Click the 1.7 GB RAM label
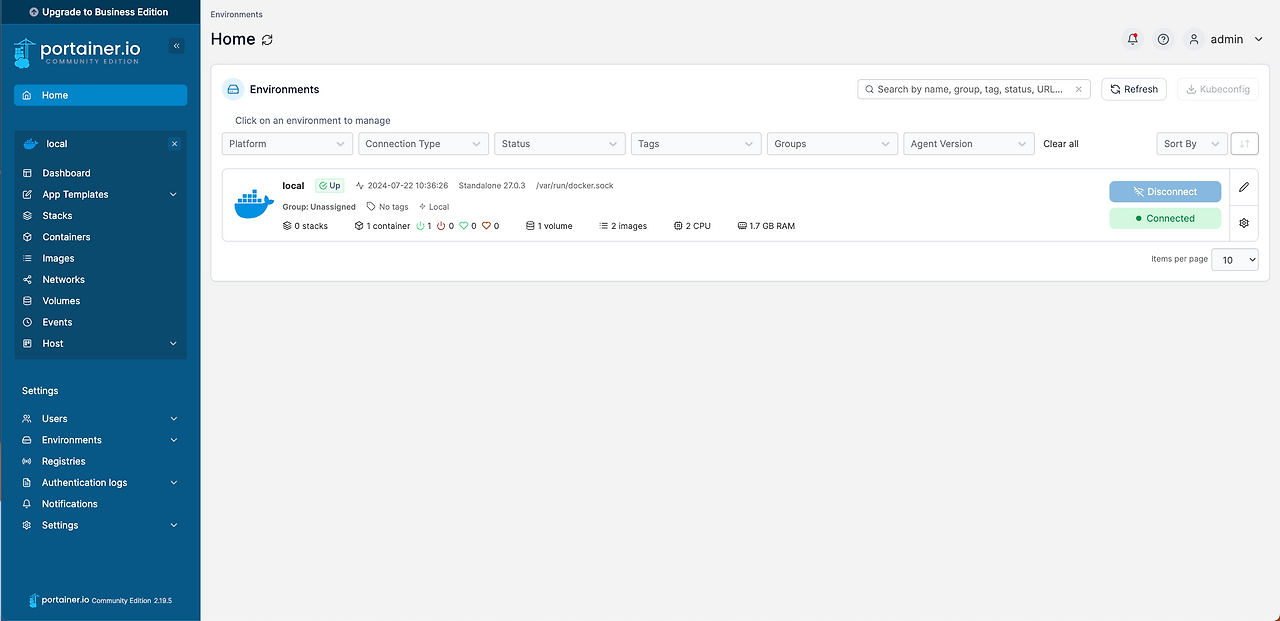 [766, 226]
